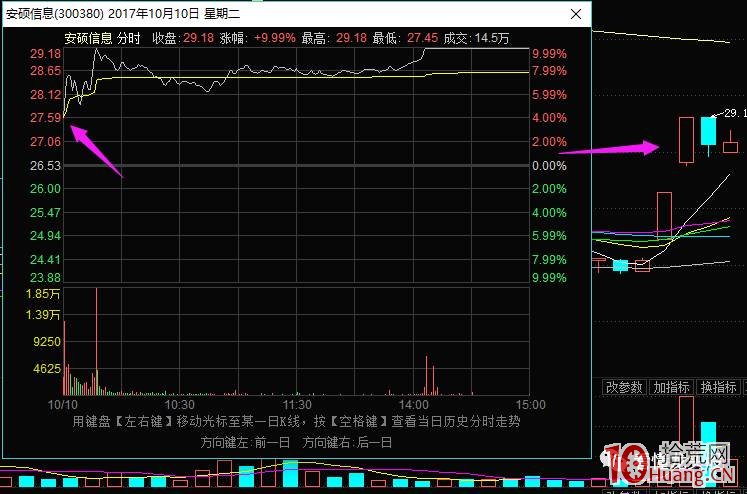Click the 换指标 button in K-line window
The height and width of the screenshot is (494, 747).
pyautogui.click(x=718, y=387)
